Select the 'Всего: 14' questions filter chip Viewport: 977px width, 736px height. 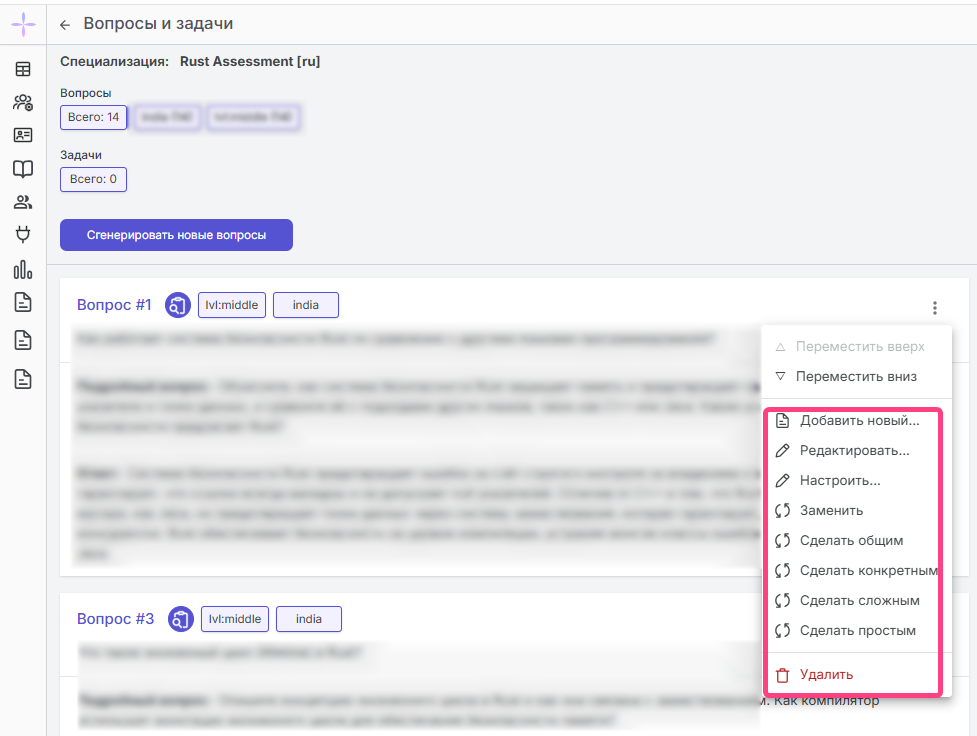[93, 118]
